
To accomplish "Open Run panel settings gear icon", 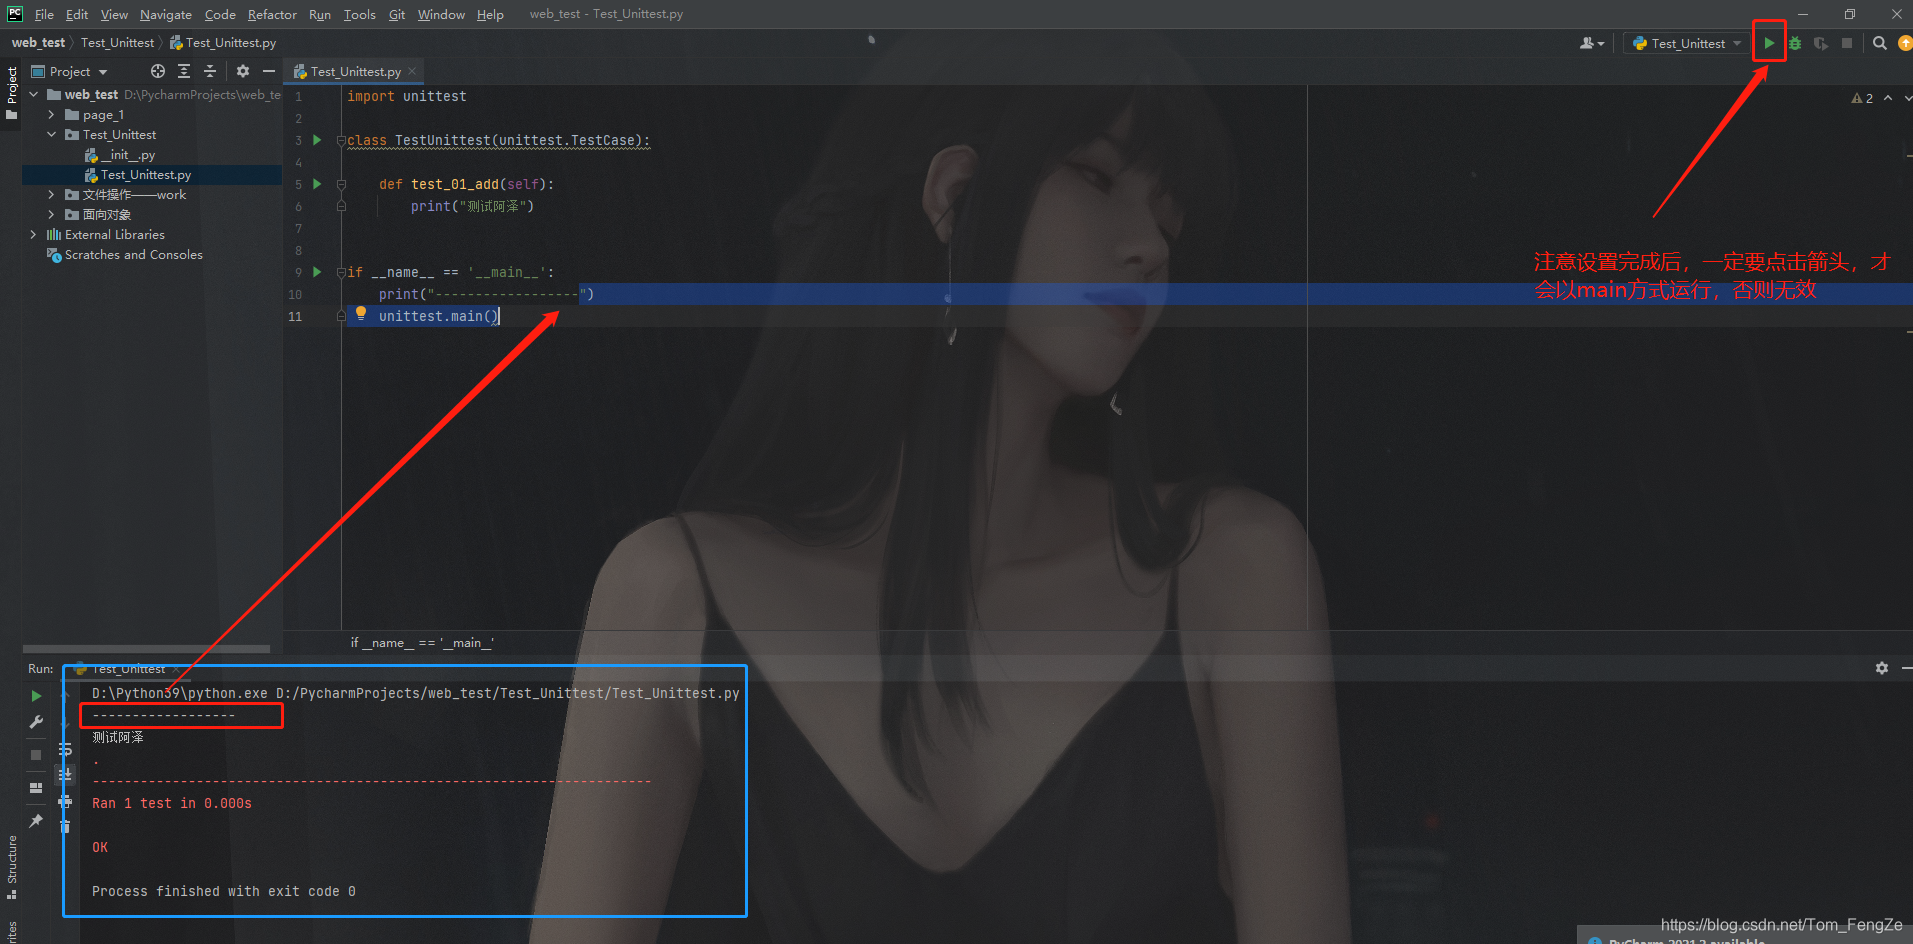I will click(1881, 668).
